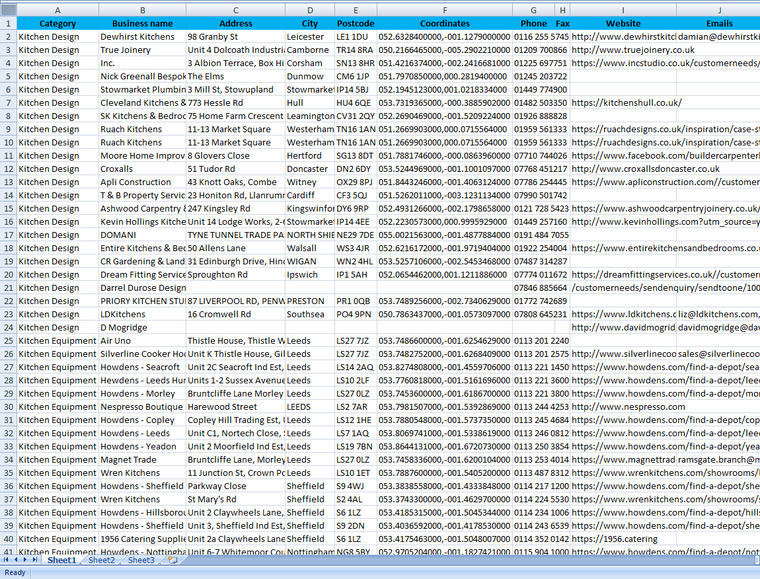Select row 21 header number
This screenshot has width=760, height=579.
[8, 288]
